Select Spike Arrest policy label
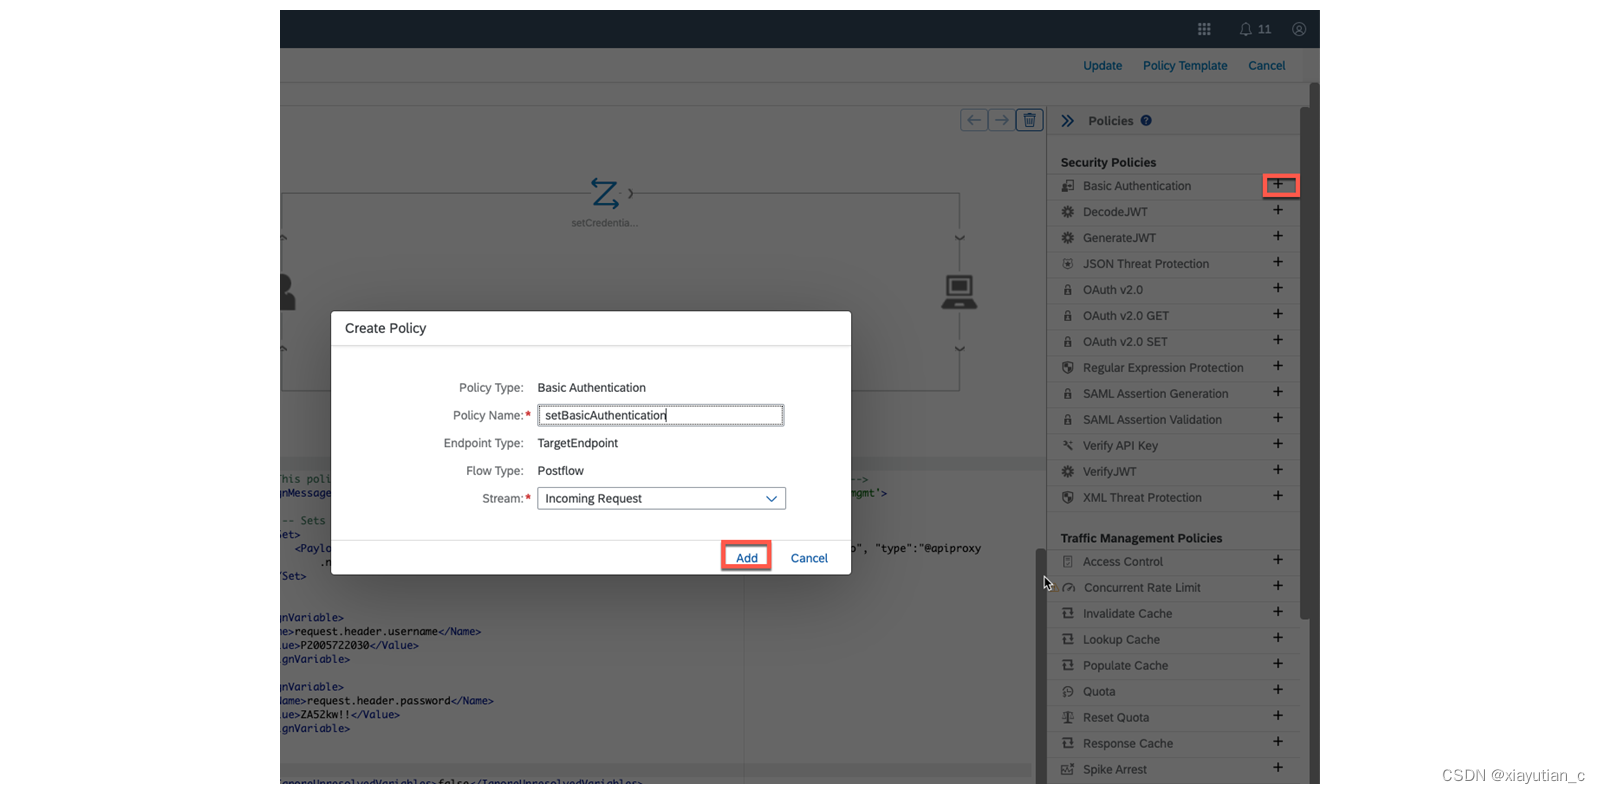The height and width of the screenshot is (794, 1600). 1115,770
